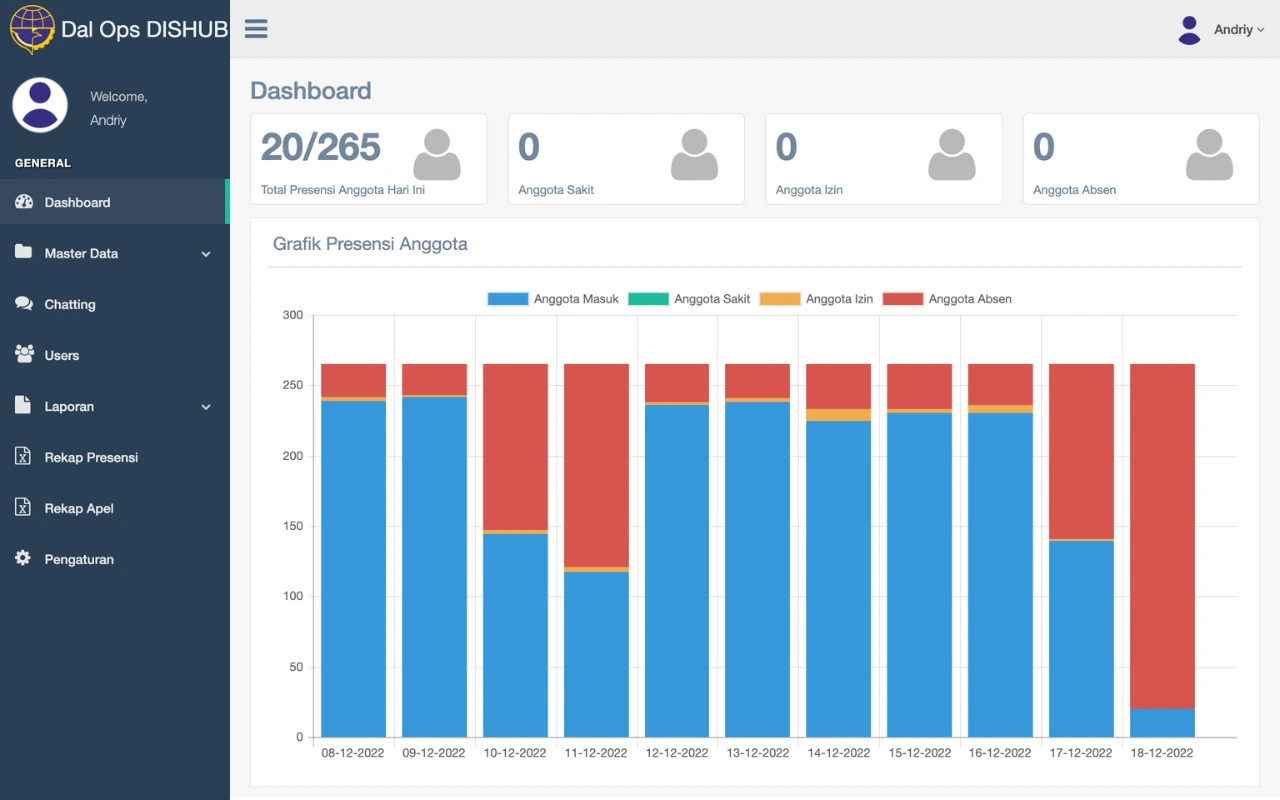Screen dimensions: 1280x800
Task: Click the Anggota Izin orange legend swatch
Action: click(x=780, y=299)
